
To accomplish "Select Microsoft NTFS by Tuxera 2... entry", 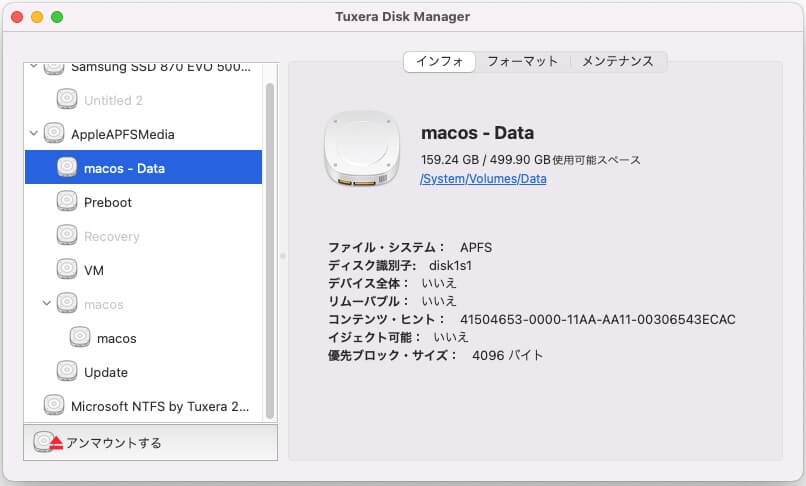I will [x=143, y=406].
